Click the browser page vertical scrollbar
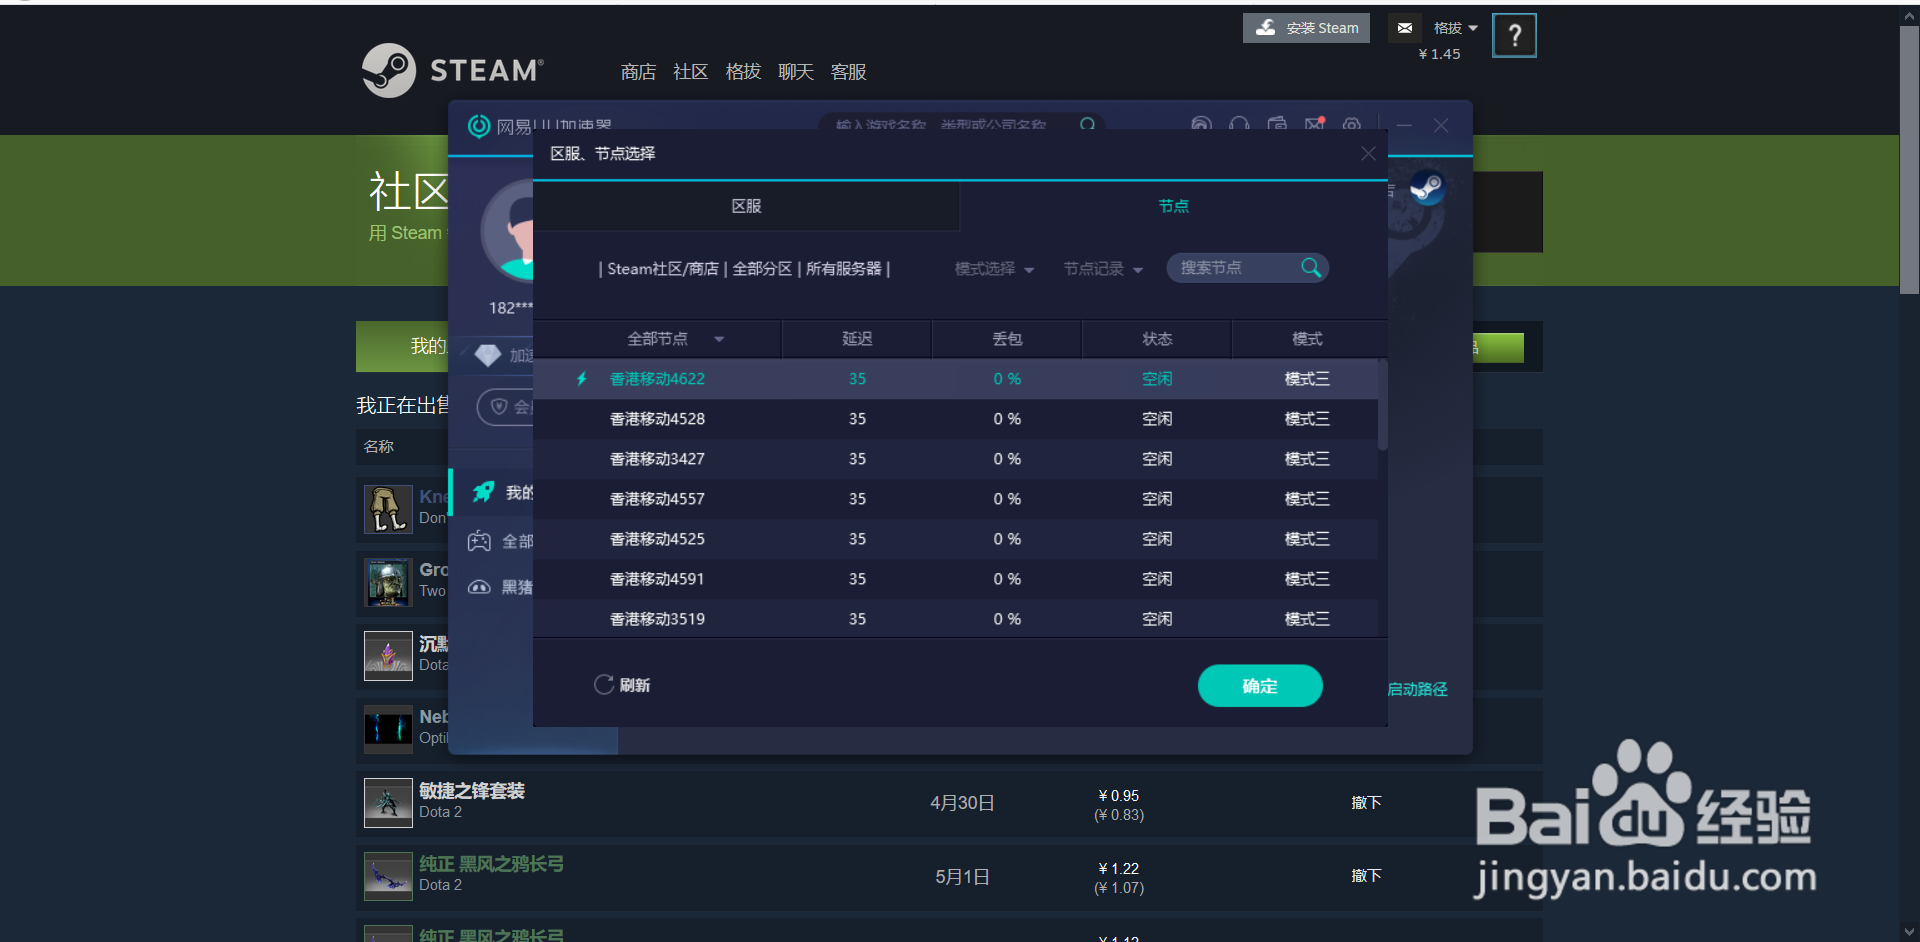This screenshot has width=1920, height=942. 1909,160
